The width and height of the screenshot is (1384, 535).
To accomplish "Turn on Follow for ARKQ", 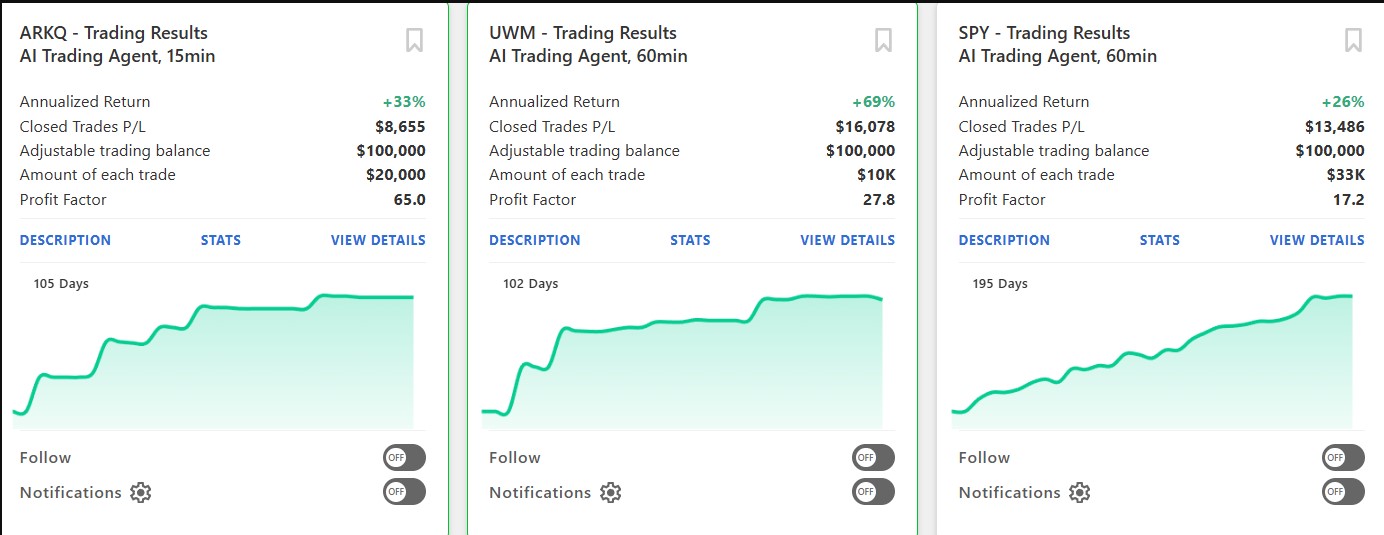I will point(404,458).
